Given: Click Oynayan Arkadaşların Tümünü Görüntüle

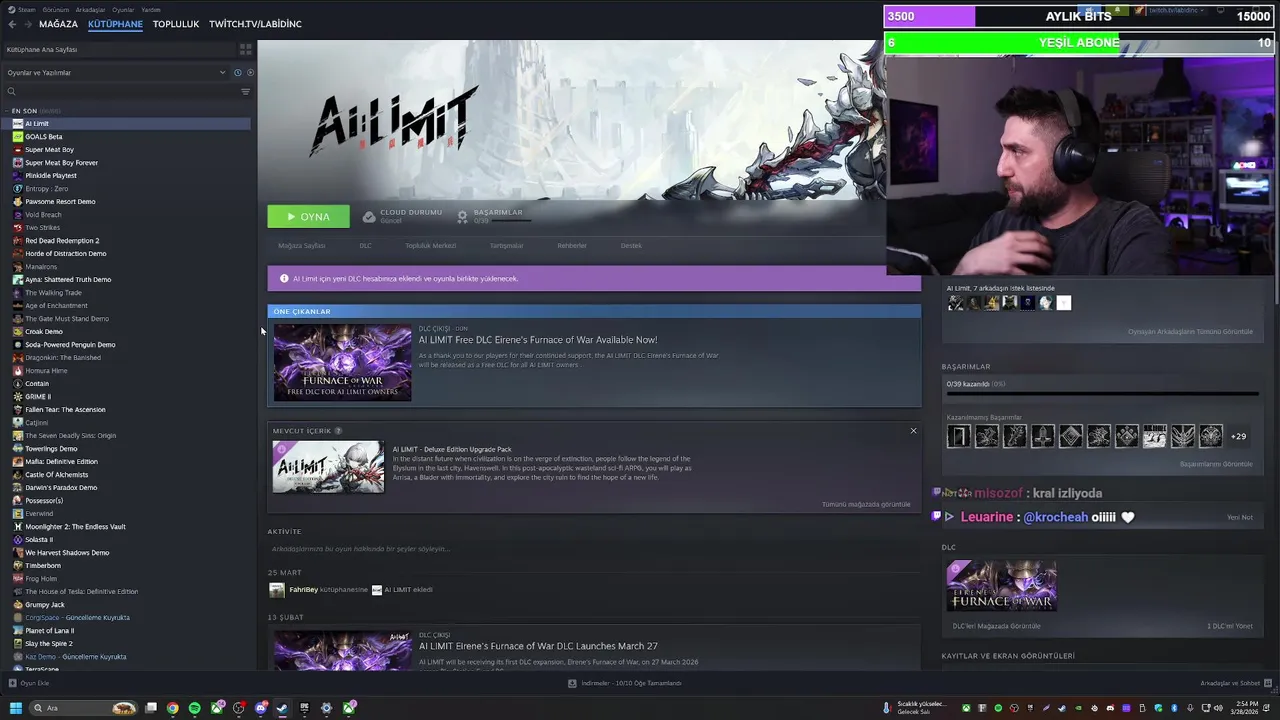Looking at the screenshot, I should [1190, 331].
